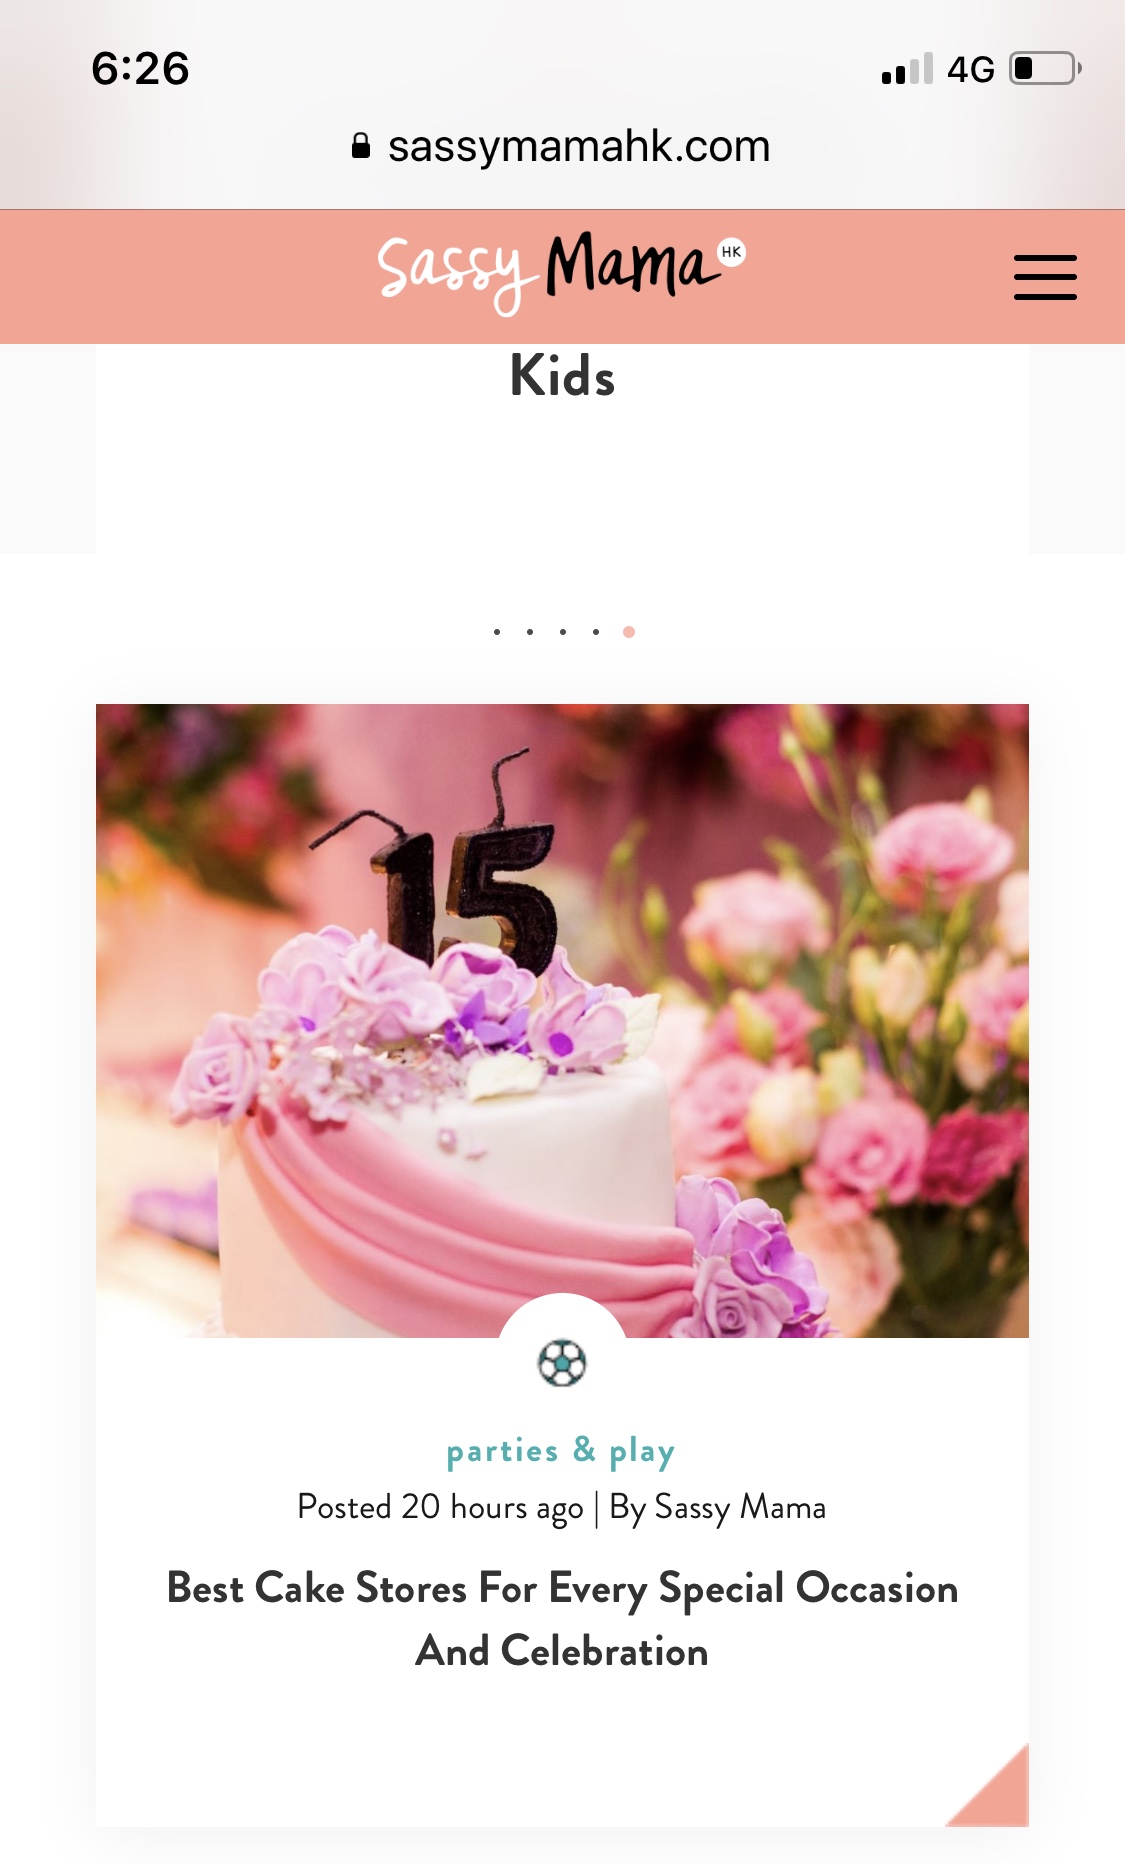This screenshot has height=1864, width=1125.
Task: Select the first carousel dot
Action: point(497,632)
